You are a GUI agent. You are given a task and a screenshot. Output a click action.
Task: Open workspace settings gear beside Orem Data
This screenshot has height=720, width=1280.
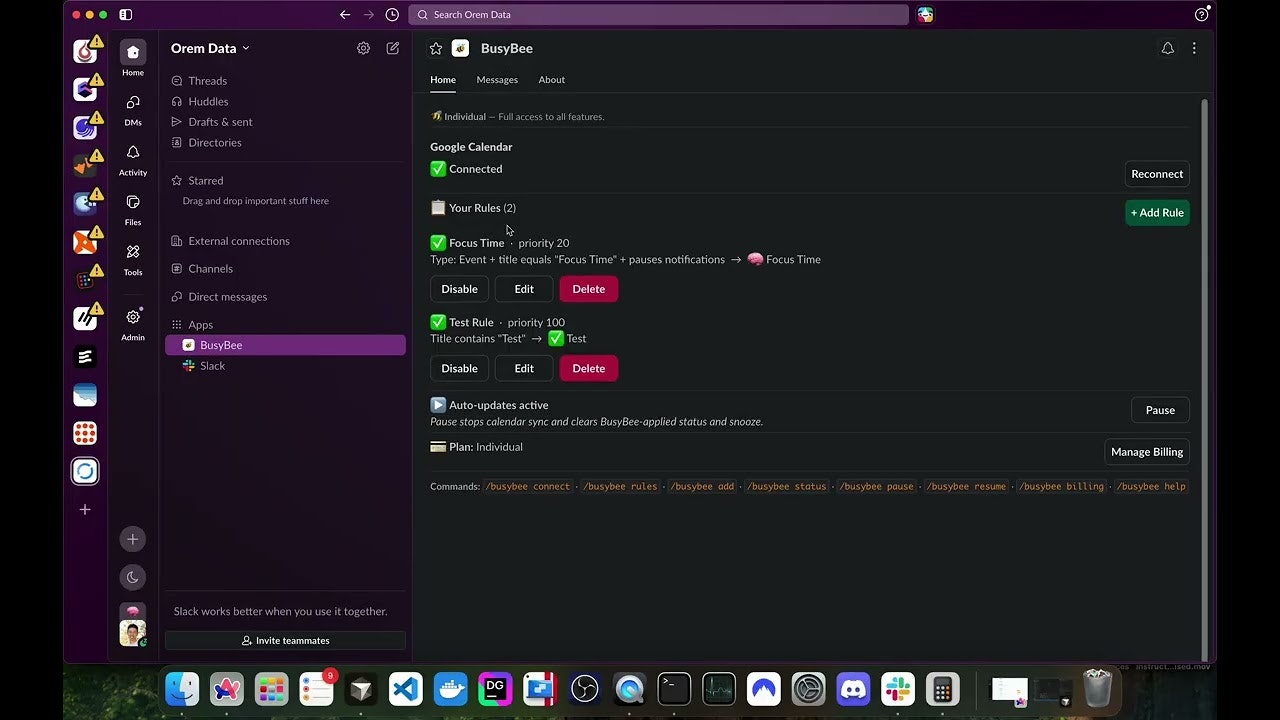coord(363,48)
